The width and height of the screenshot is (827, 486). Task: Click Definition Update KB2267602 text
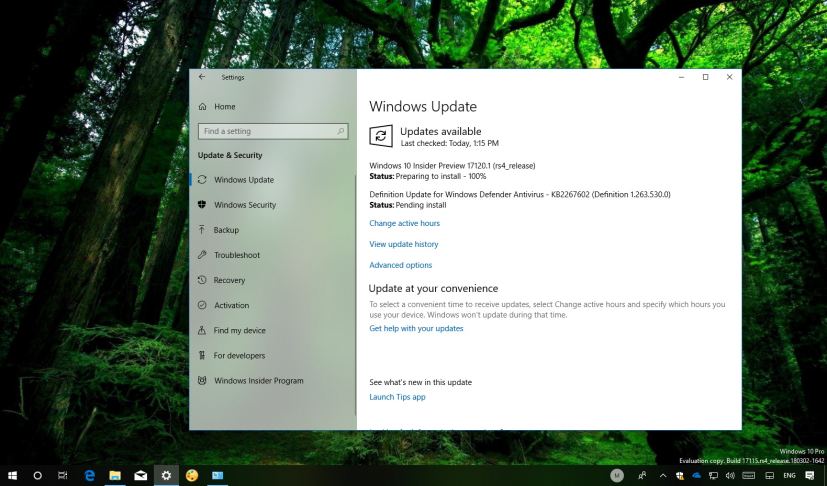point(520,194)
